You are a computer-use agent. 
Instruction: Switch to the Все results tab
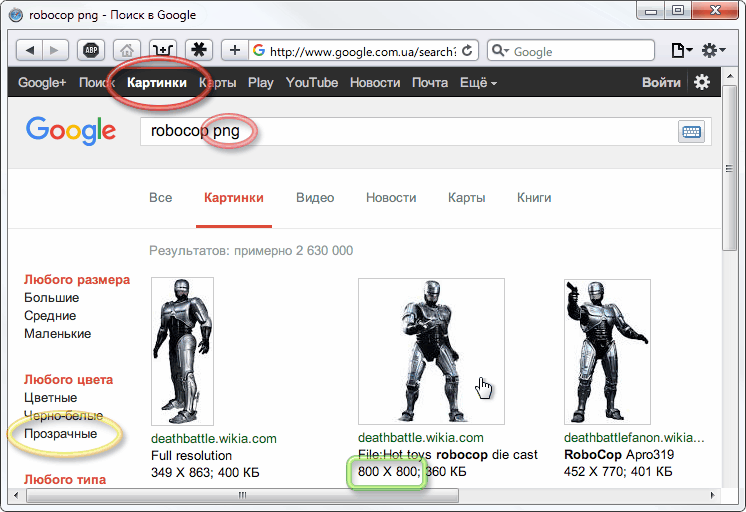click(x=160, y=197)
